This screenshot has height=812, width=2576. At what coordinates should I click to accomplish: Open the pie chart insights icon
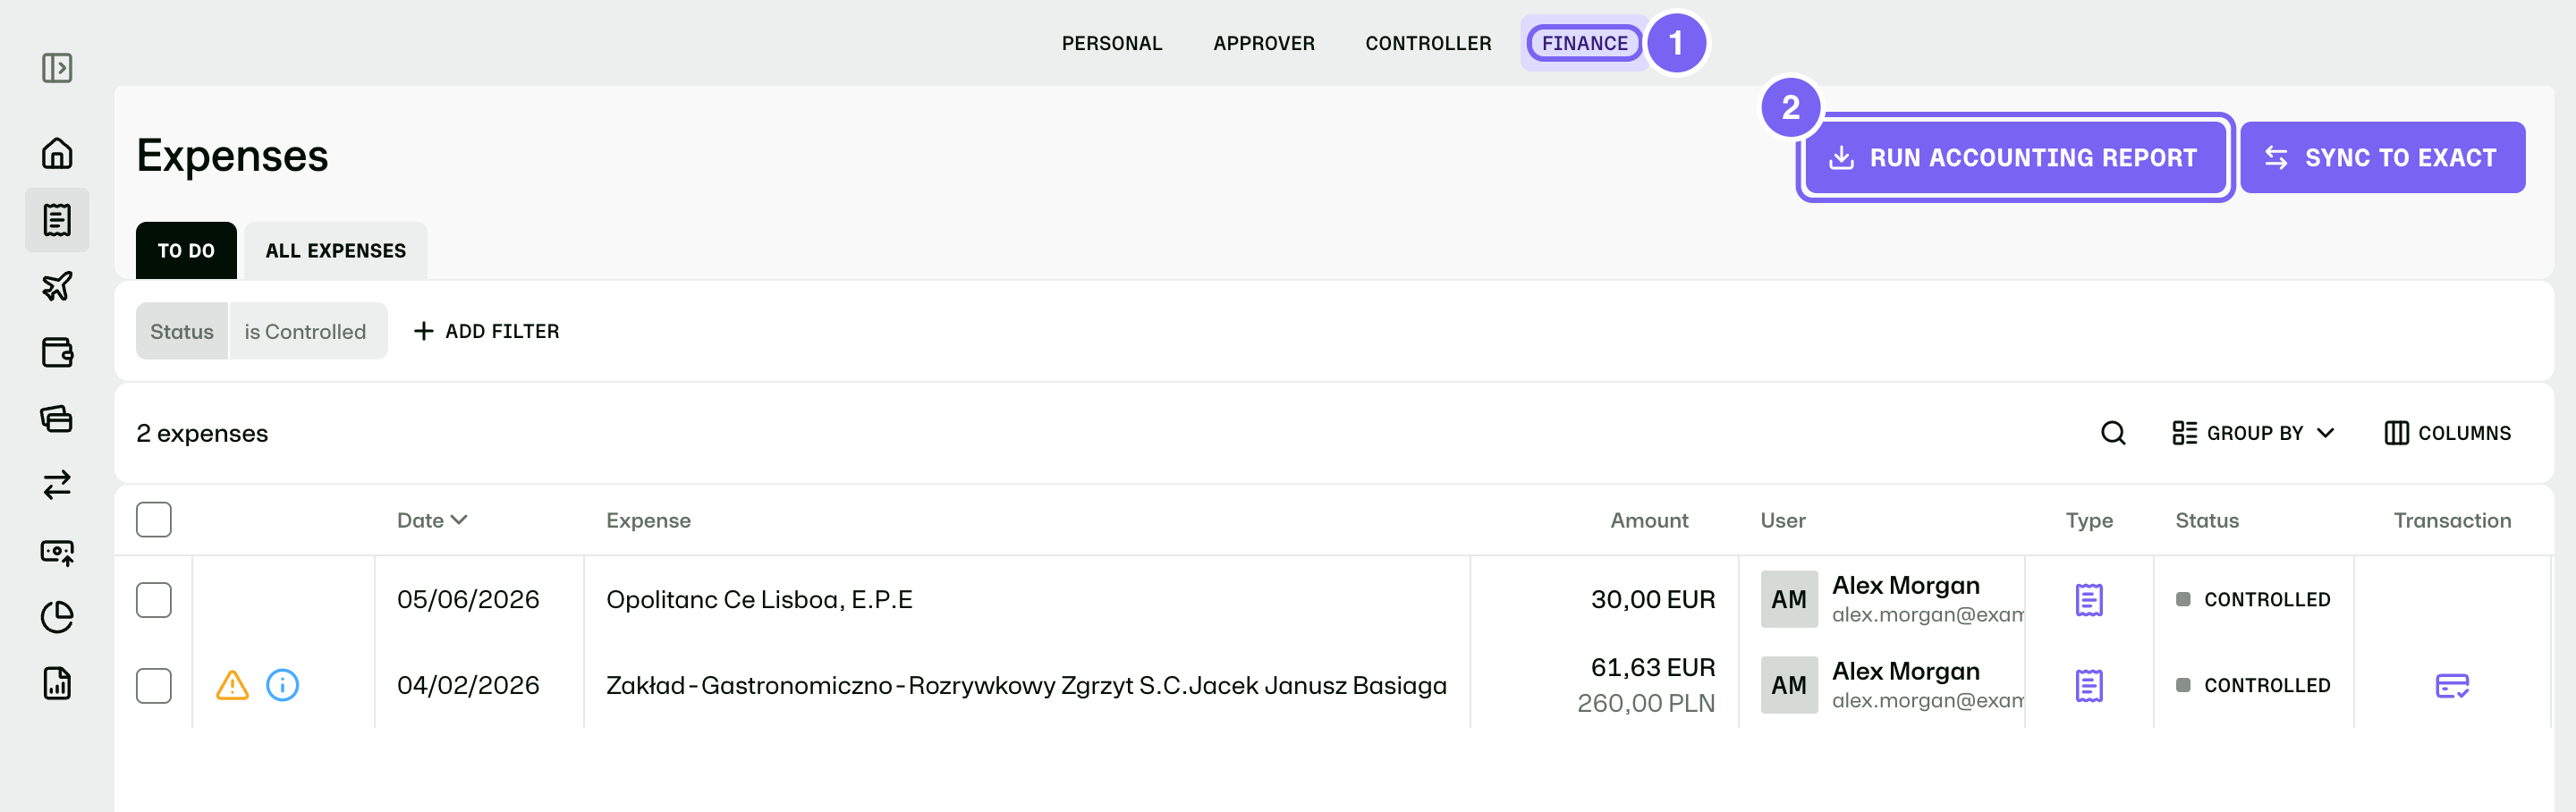tap(57, 617)
